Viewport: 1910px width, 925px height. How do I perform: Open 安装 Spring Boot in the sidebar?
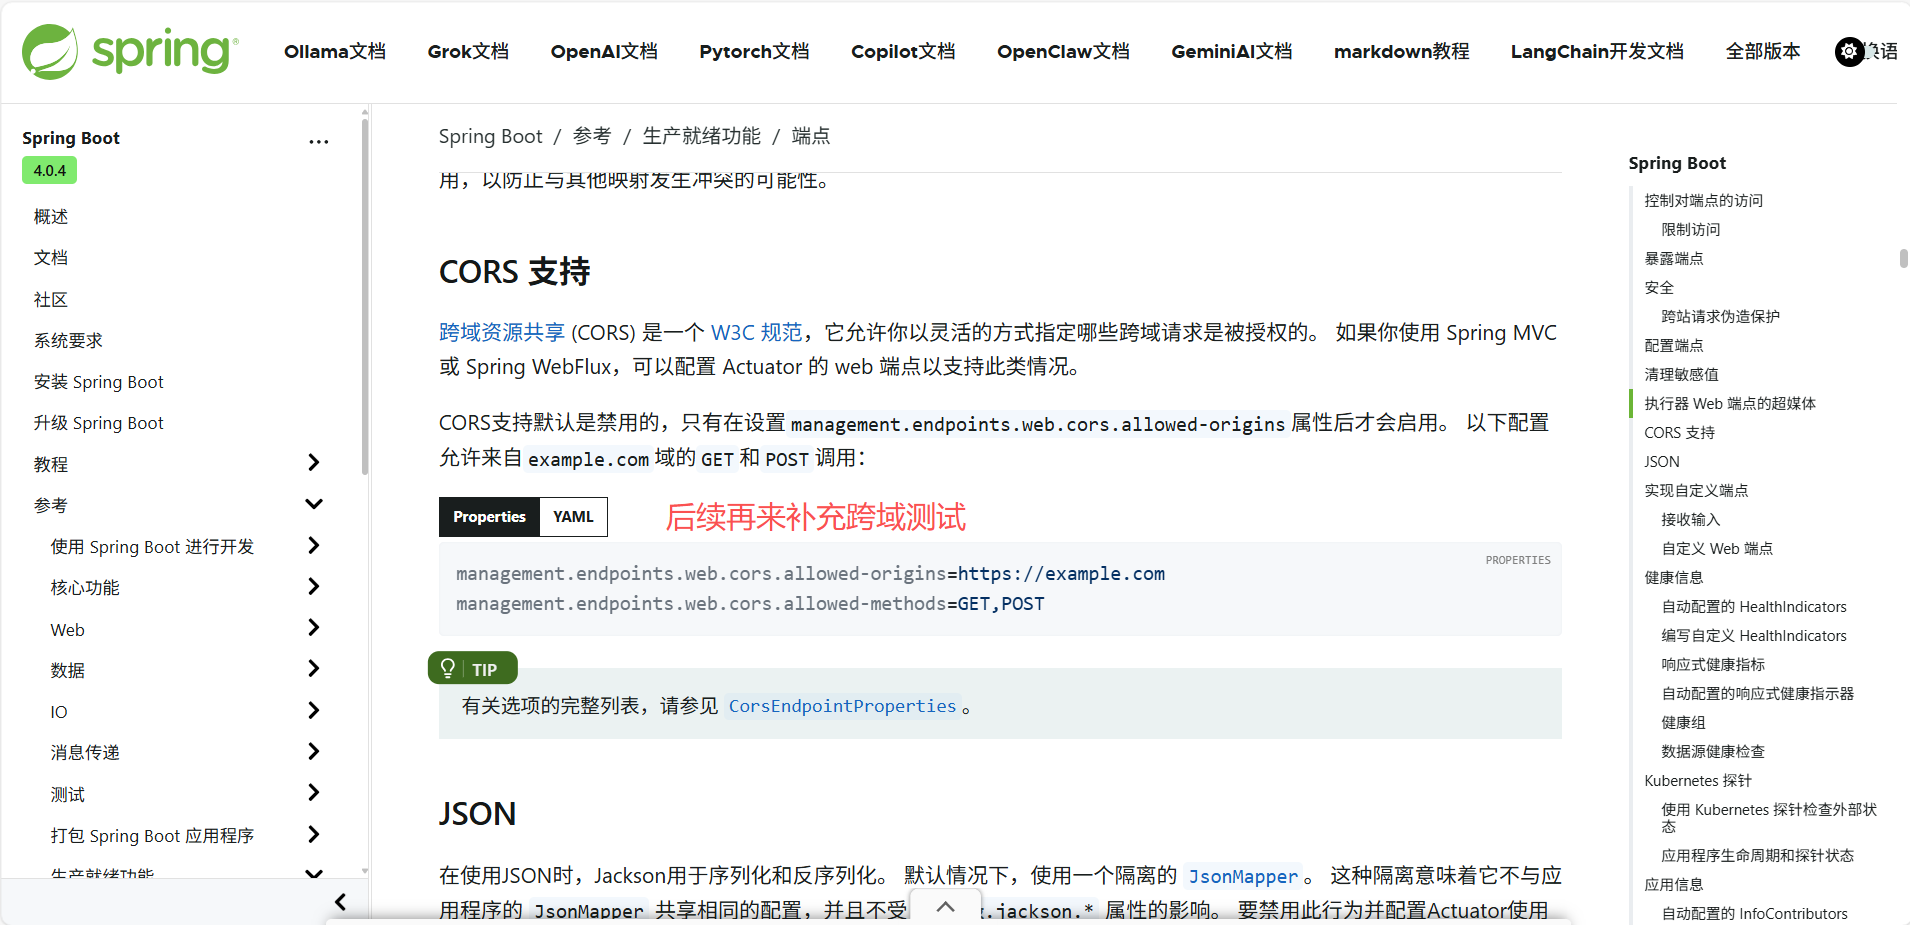98,382
